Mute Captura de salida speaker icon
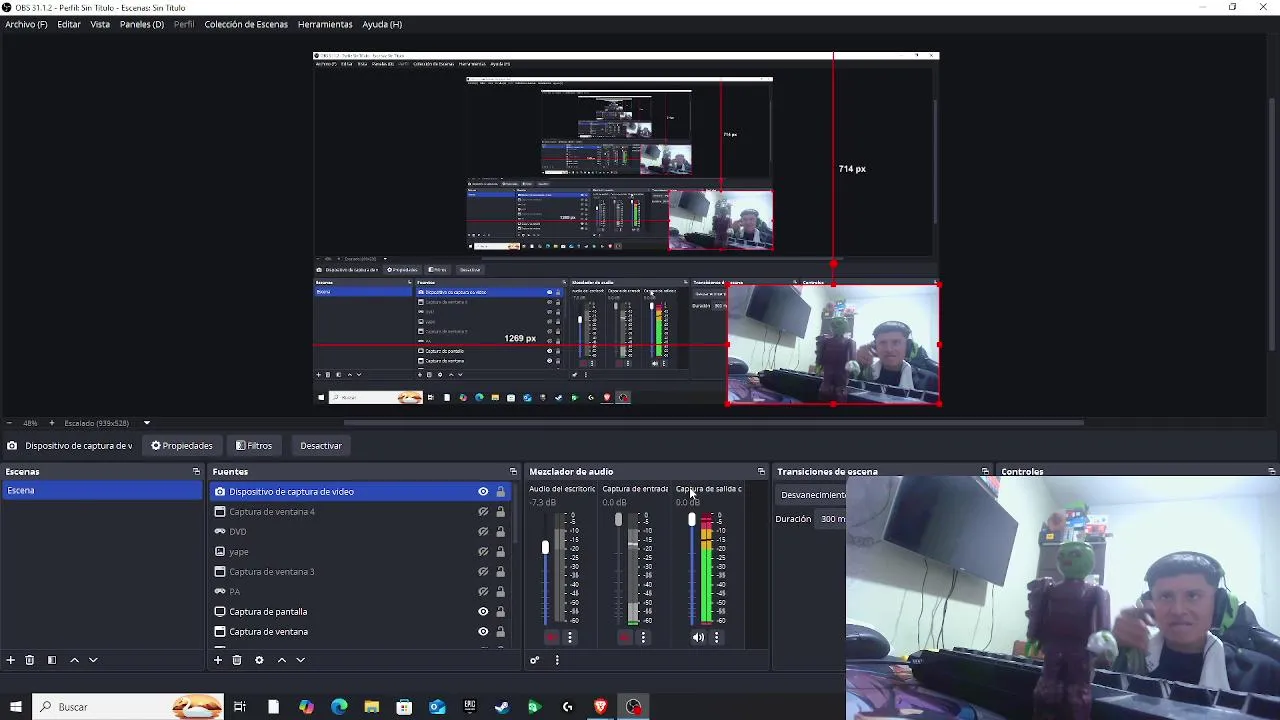 [698, 637]
